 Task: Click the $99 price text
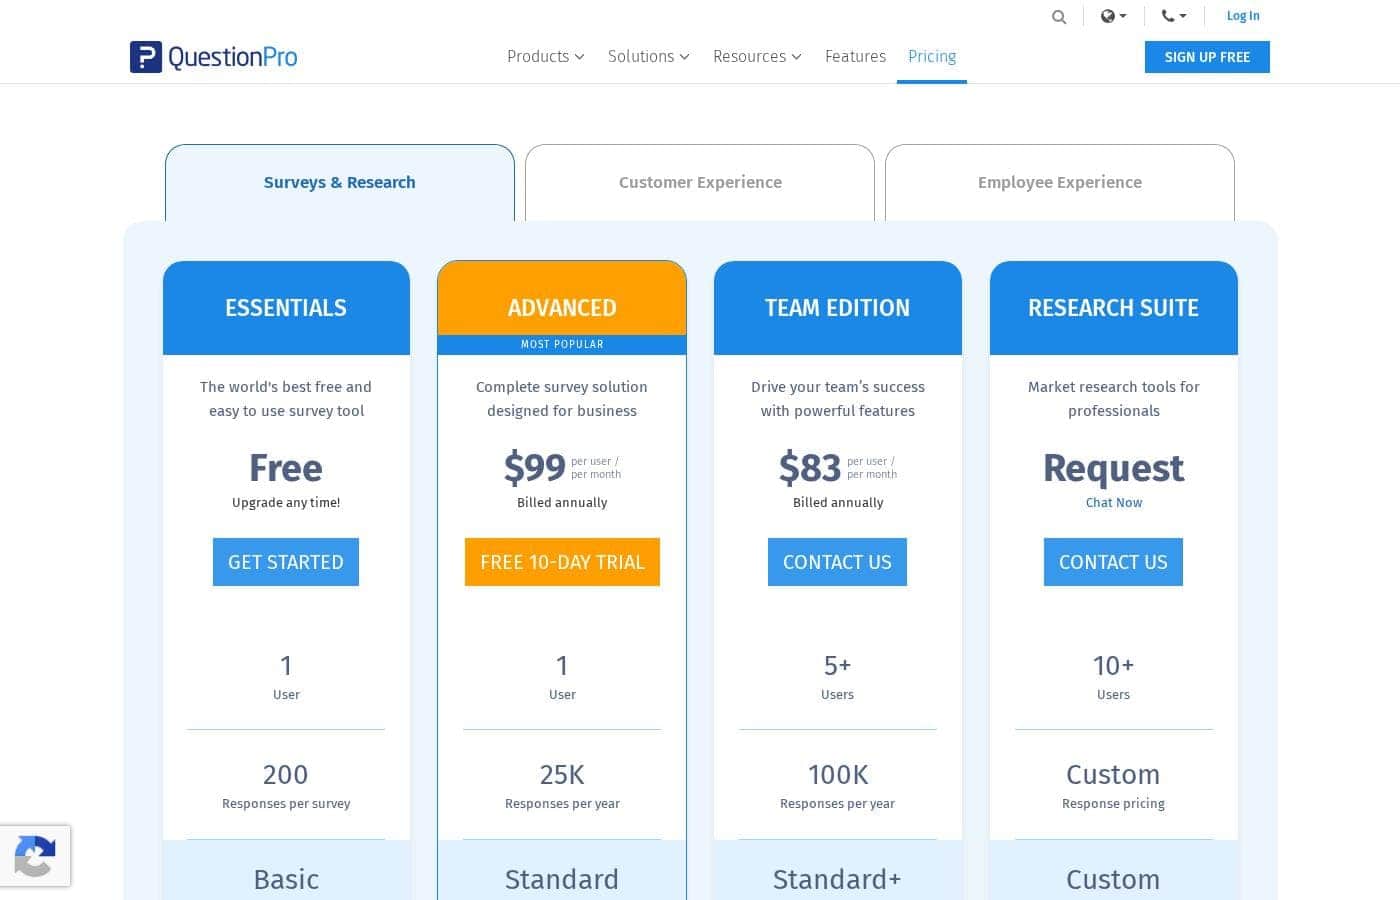pos(535,468)
